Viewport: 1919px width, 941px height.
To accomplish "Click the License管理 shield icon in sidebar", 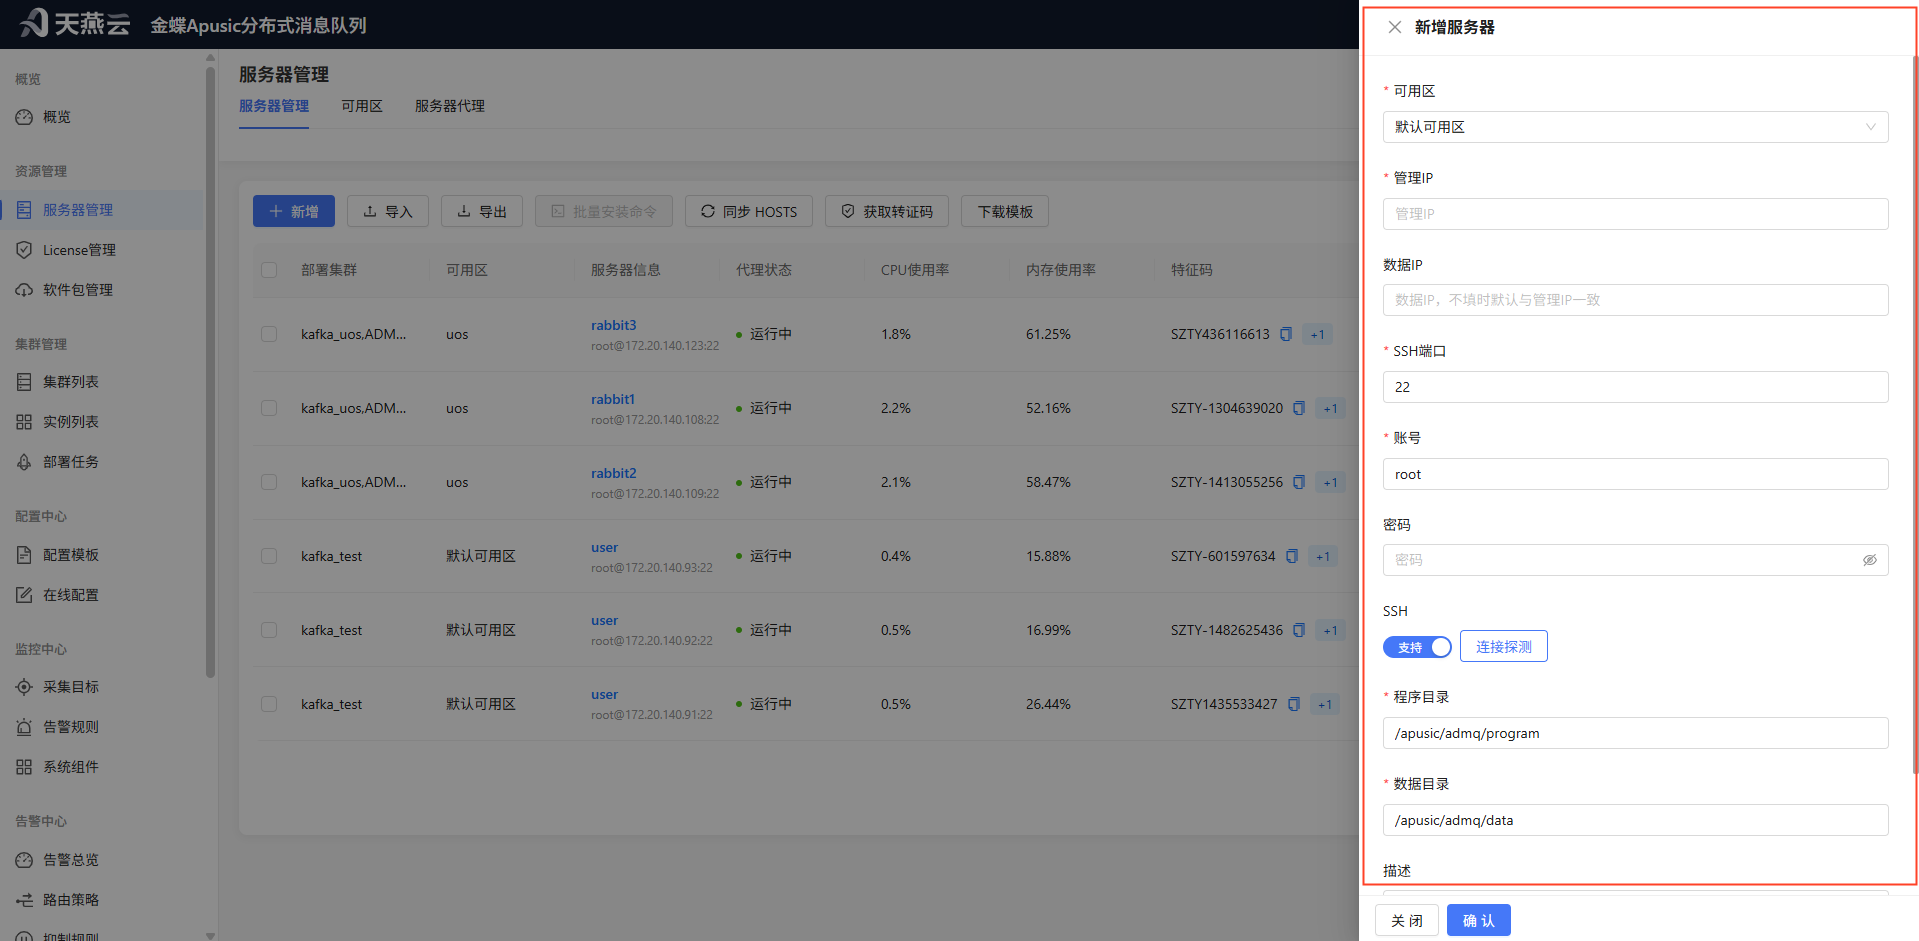I will point(24,250).
